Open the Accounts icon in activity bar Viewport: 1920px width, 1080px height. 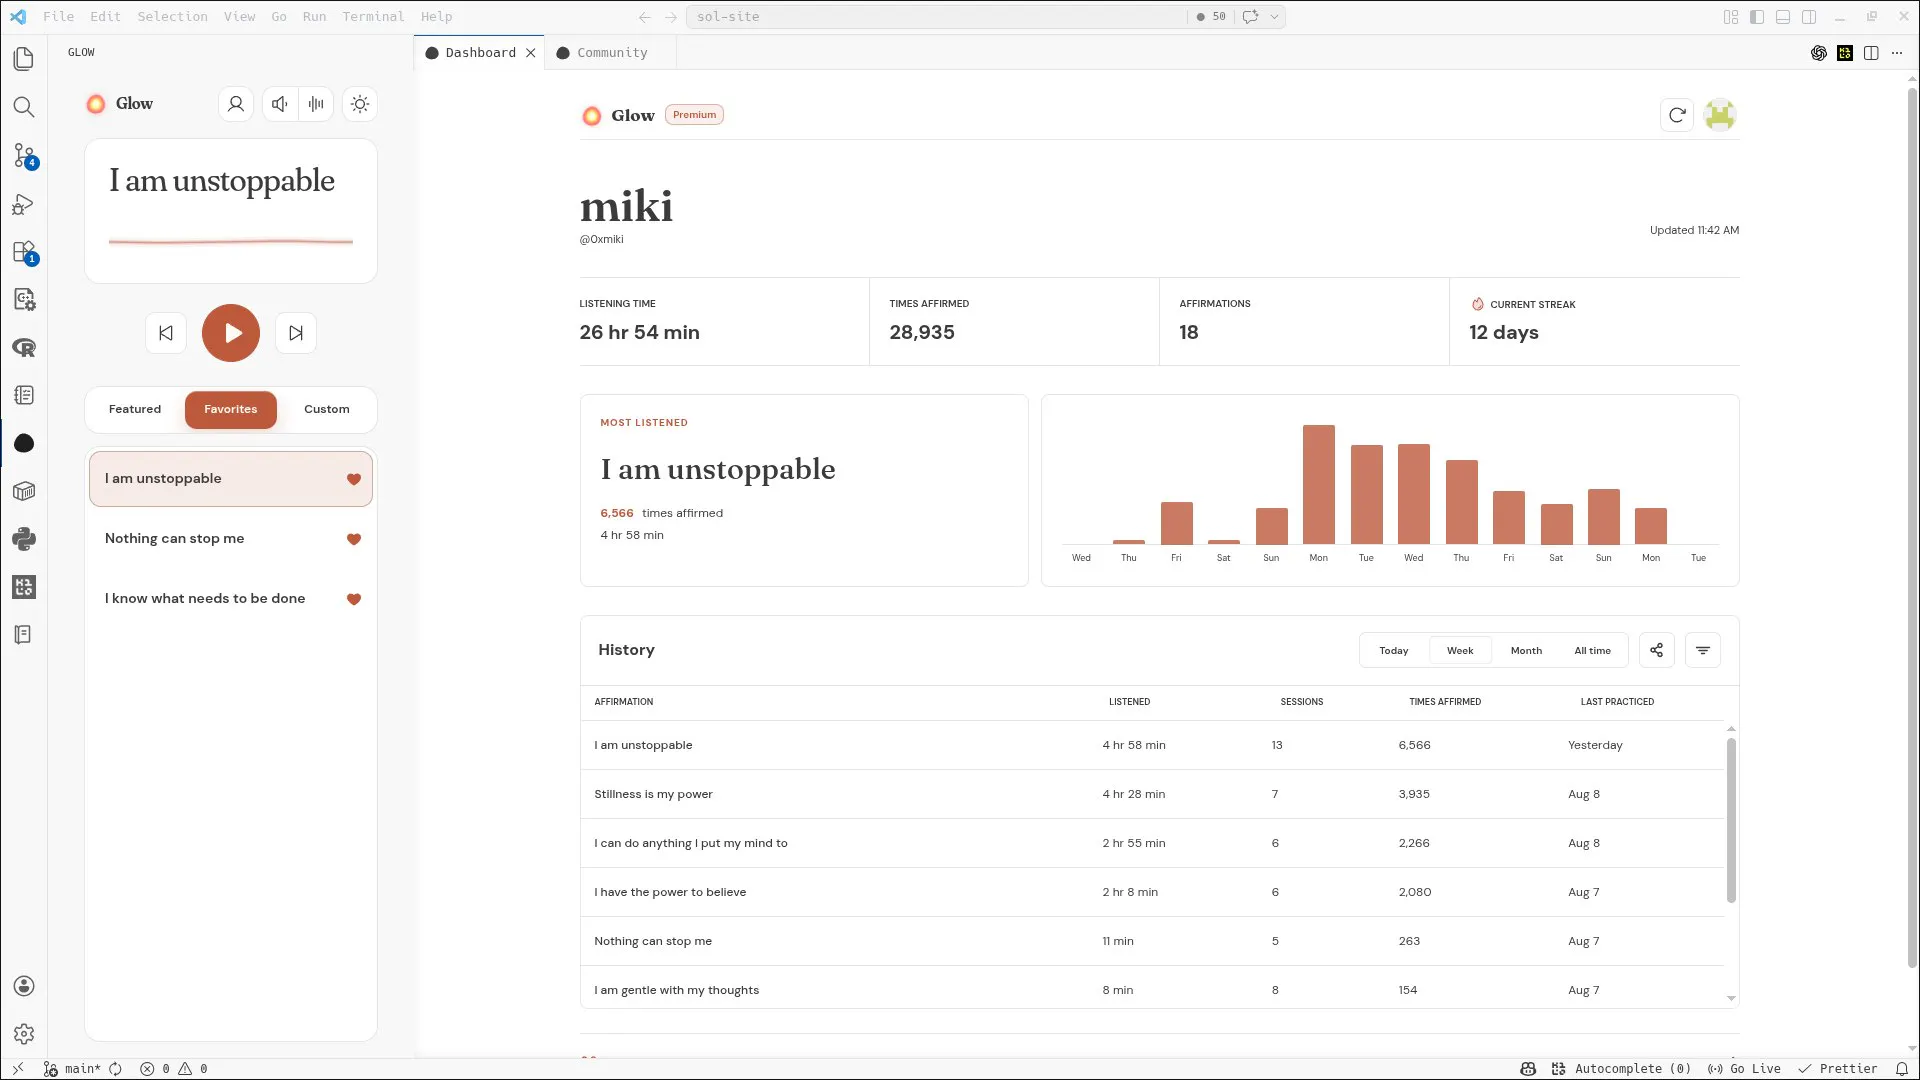tap(24, 986)
